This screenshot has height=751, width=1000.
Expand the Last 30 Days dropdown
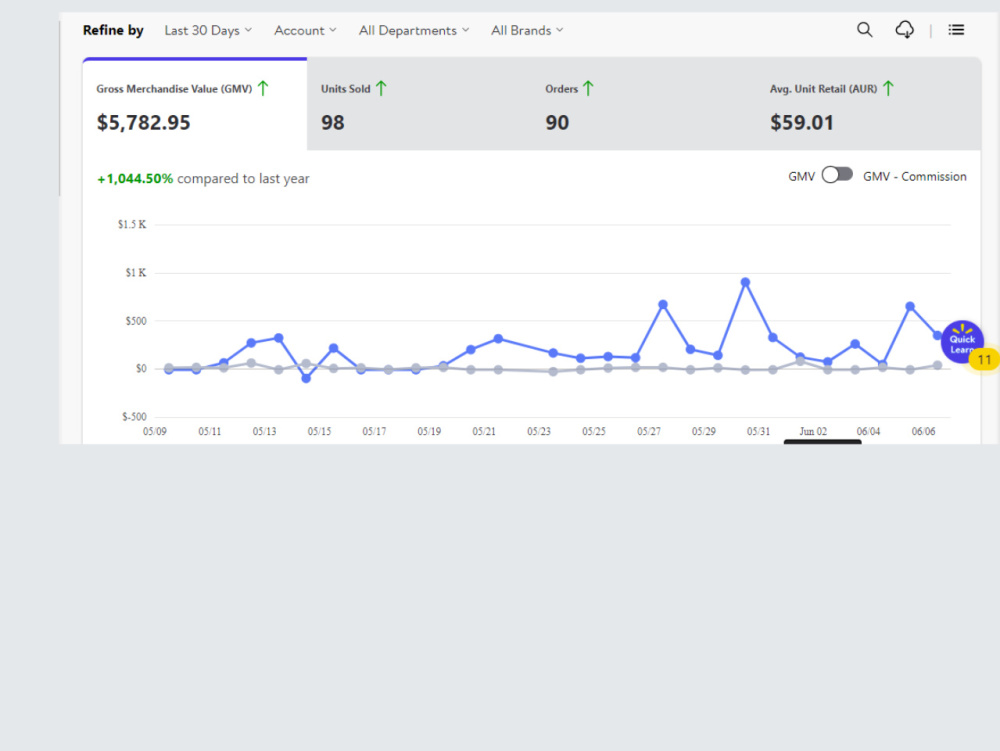(208, 31)
